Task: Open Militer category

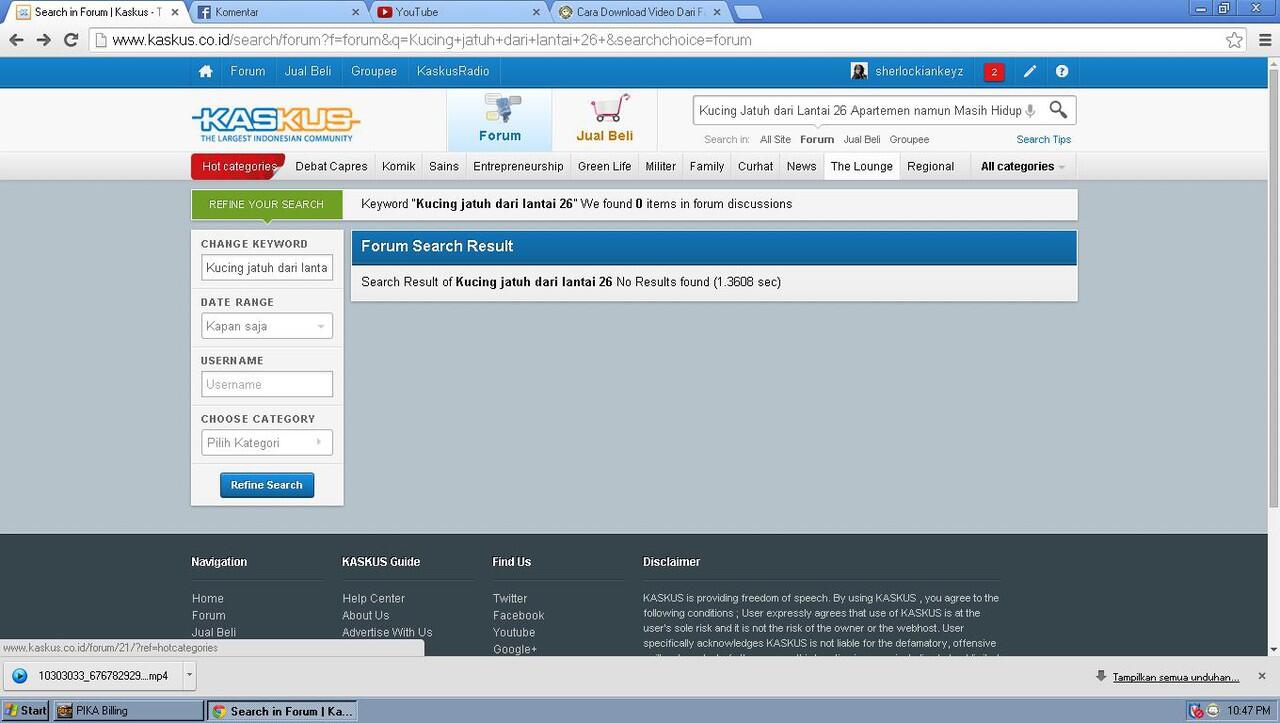Action: [x=660, y=166]
